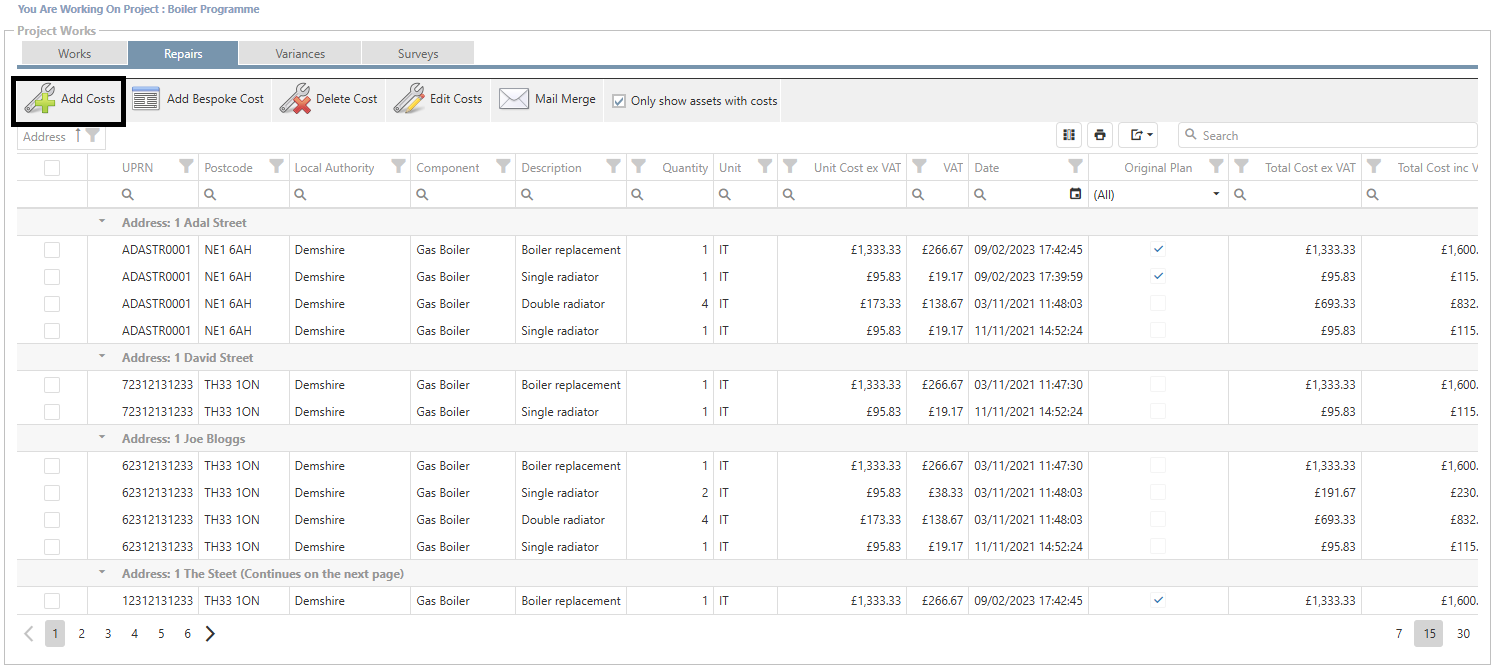This screenshot has height=666, width=1493.
Task: Toggle Only show assets with costs
Action: tap(619, 101)
